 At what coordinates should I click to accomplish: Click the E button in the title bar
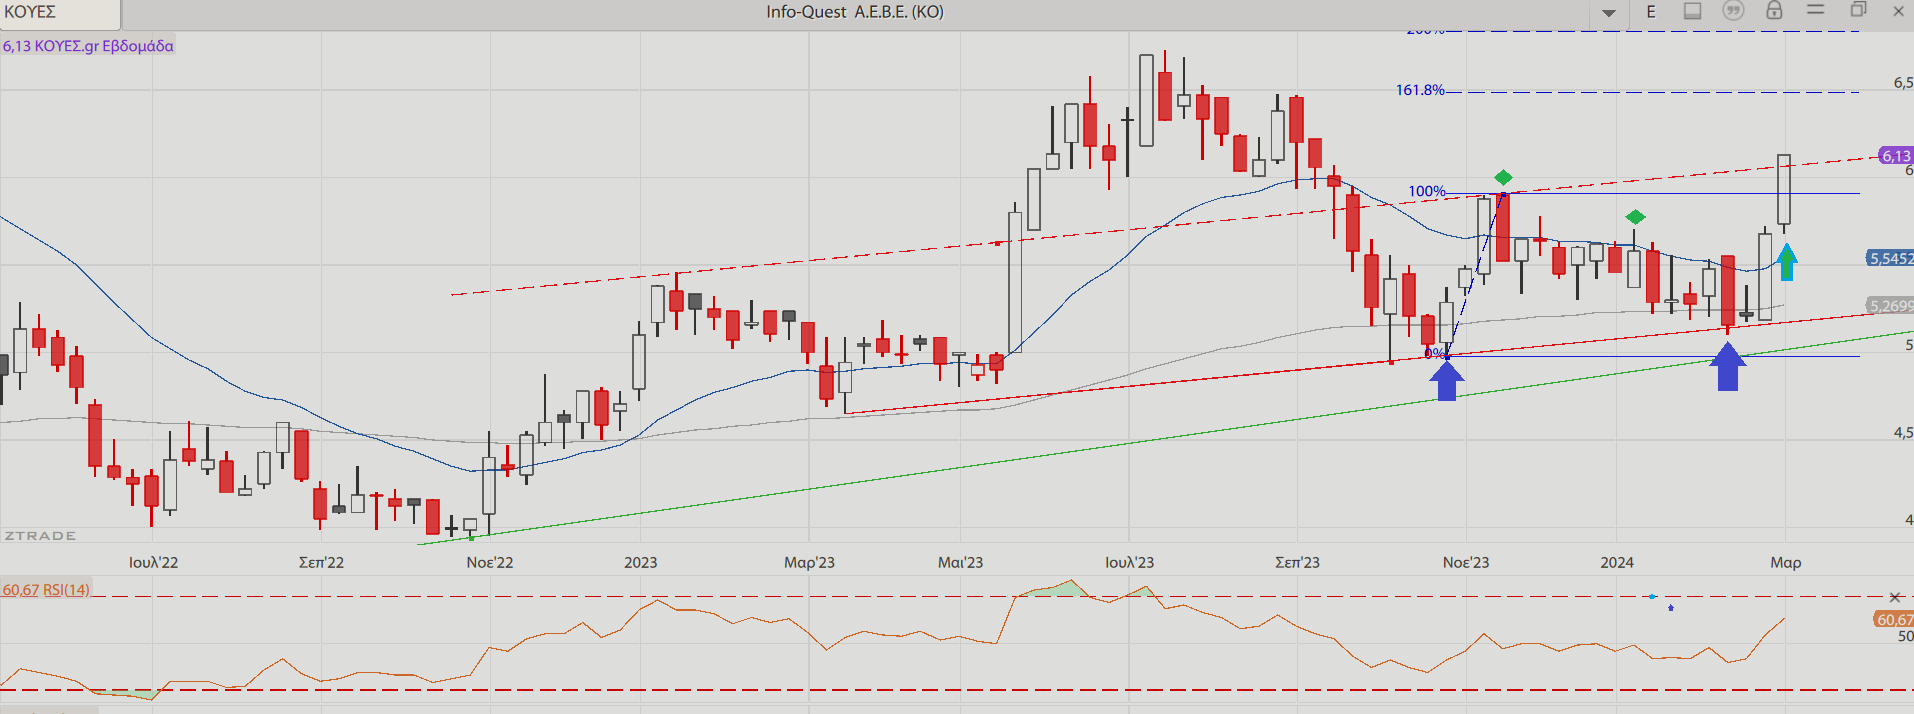pyautogui.click(x=1651, y=12)
